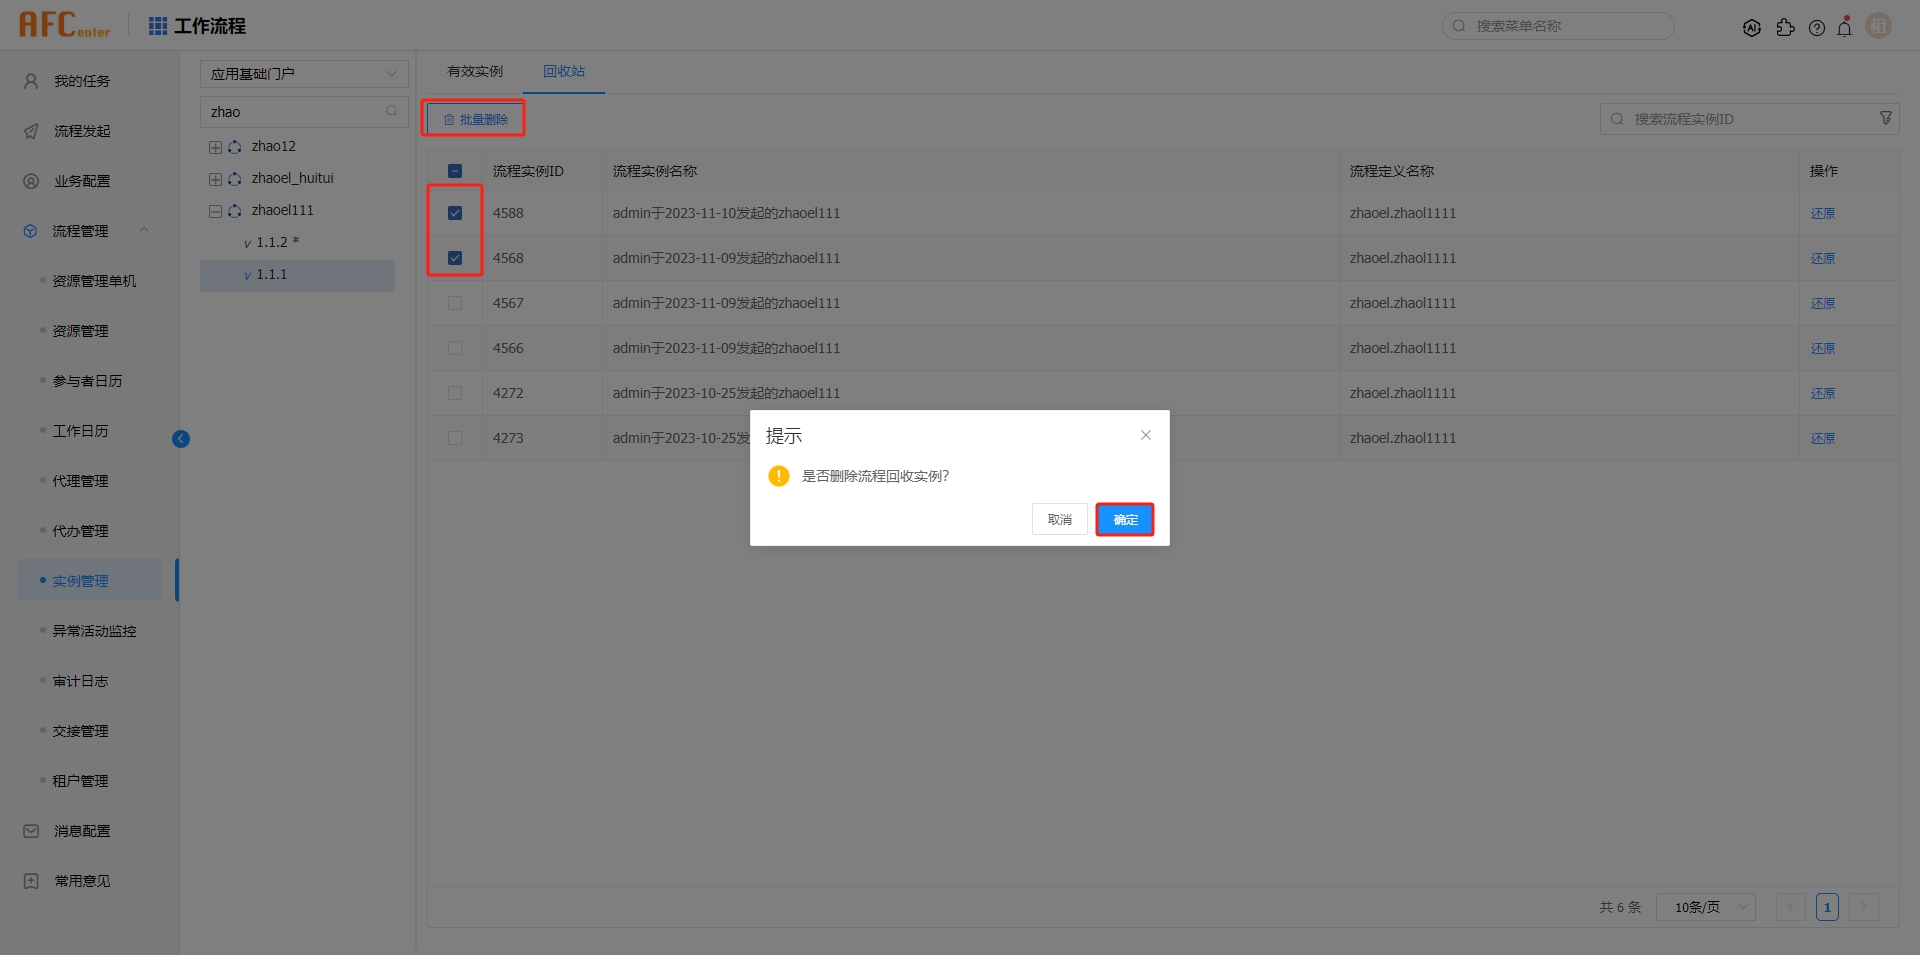
Task: Click the select-all checkbox in table header
Action: (x=455, y=170)
